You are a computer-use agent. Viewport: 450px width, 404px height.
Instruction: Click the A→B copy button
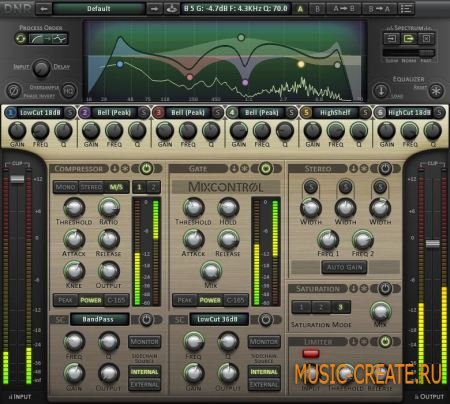tap(344, 9)
